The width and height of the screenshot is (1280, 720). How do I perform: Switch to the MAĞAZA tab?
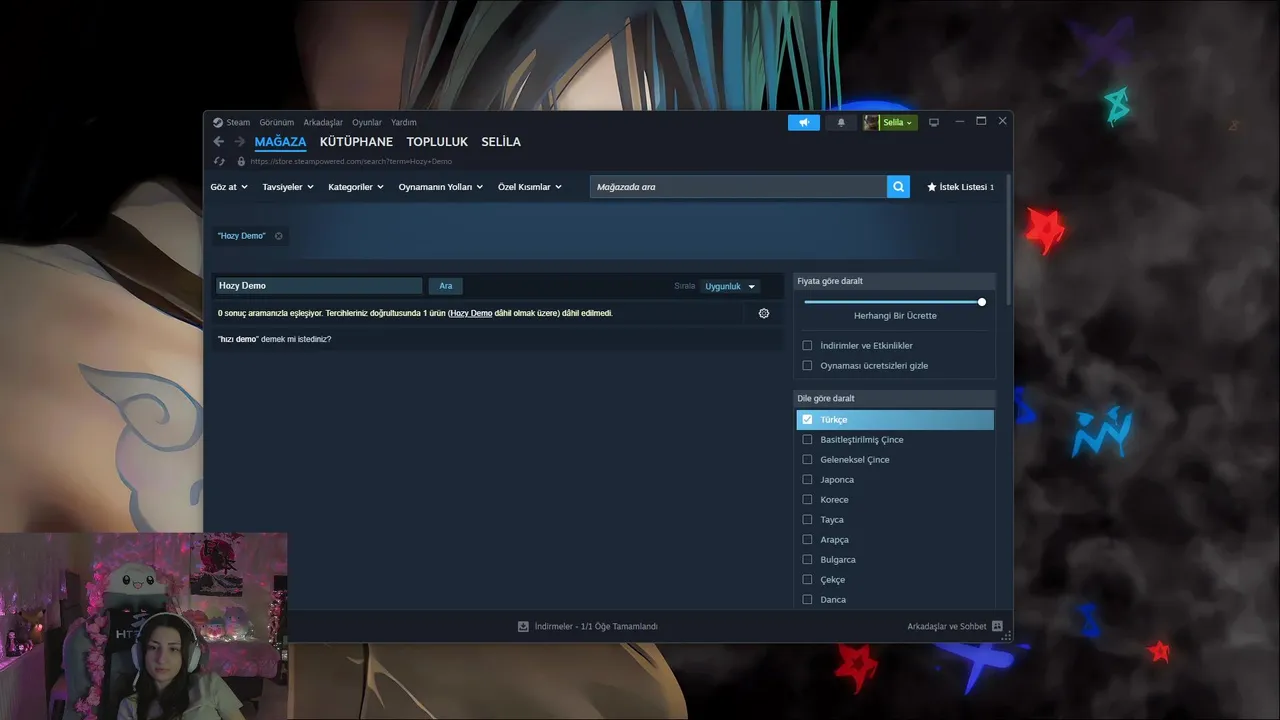(280, 142)
